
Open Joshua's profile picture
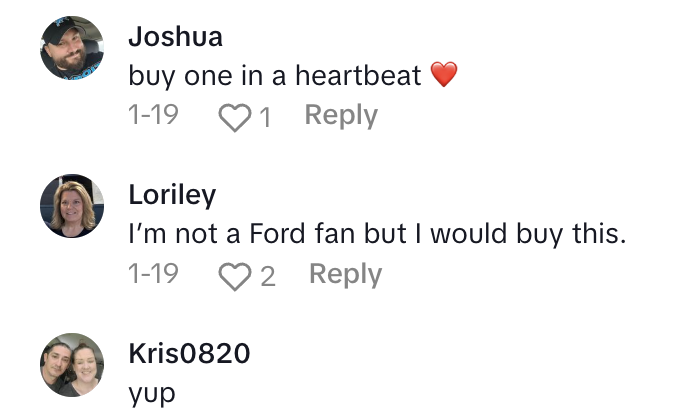tap(72, 51)
